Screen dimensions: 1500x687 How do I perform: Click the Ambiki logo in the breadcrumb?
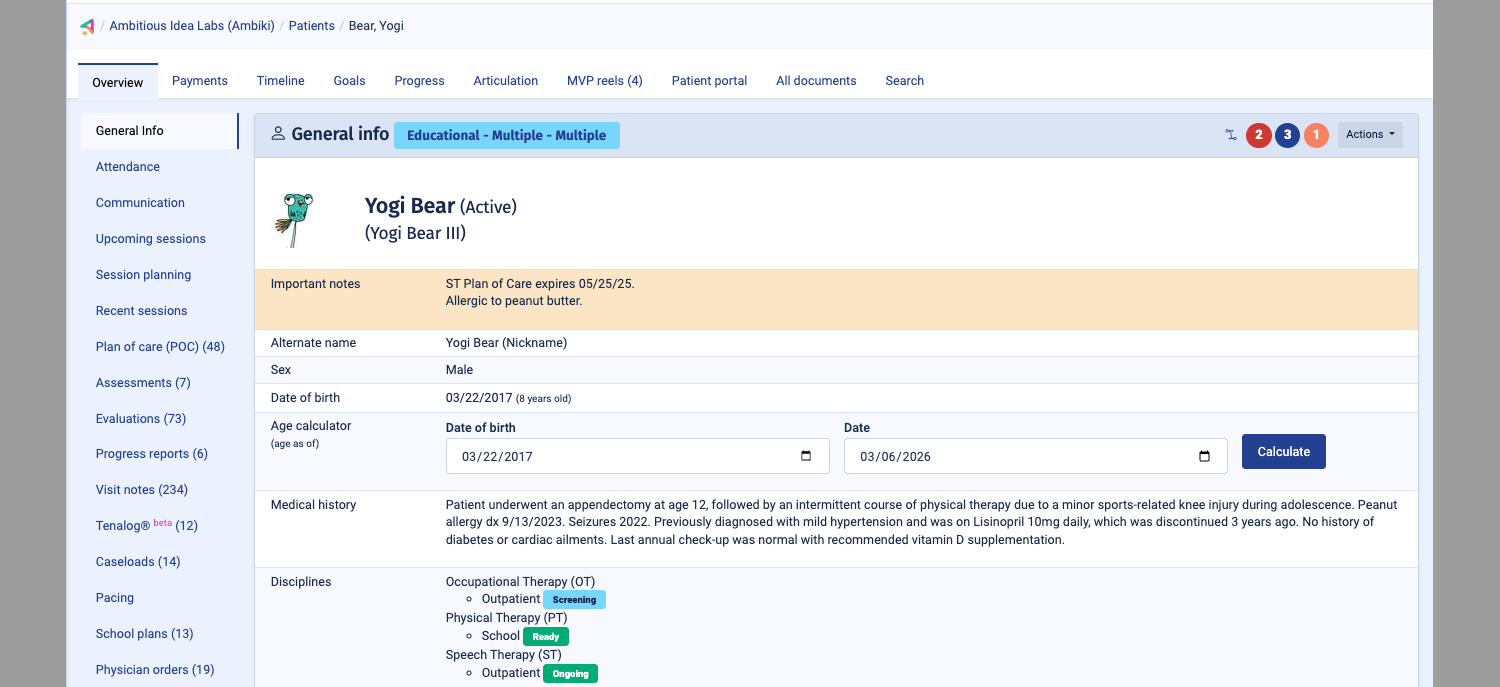(86, 26)
